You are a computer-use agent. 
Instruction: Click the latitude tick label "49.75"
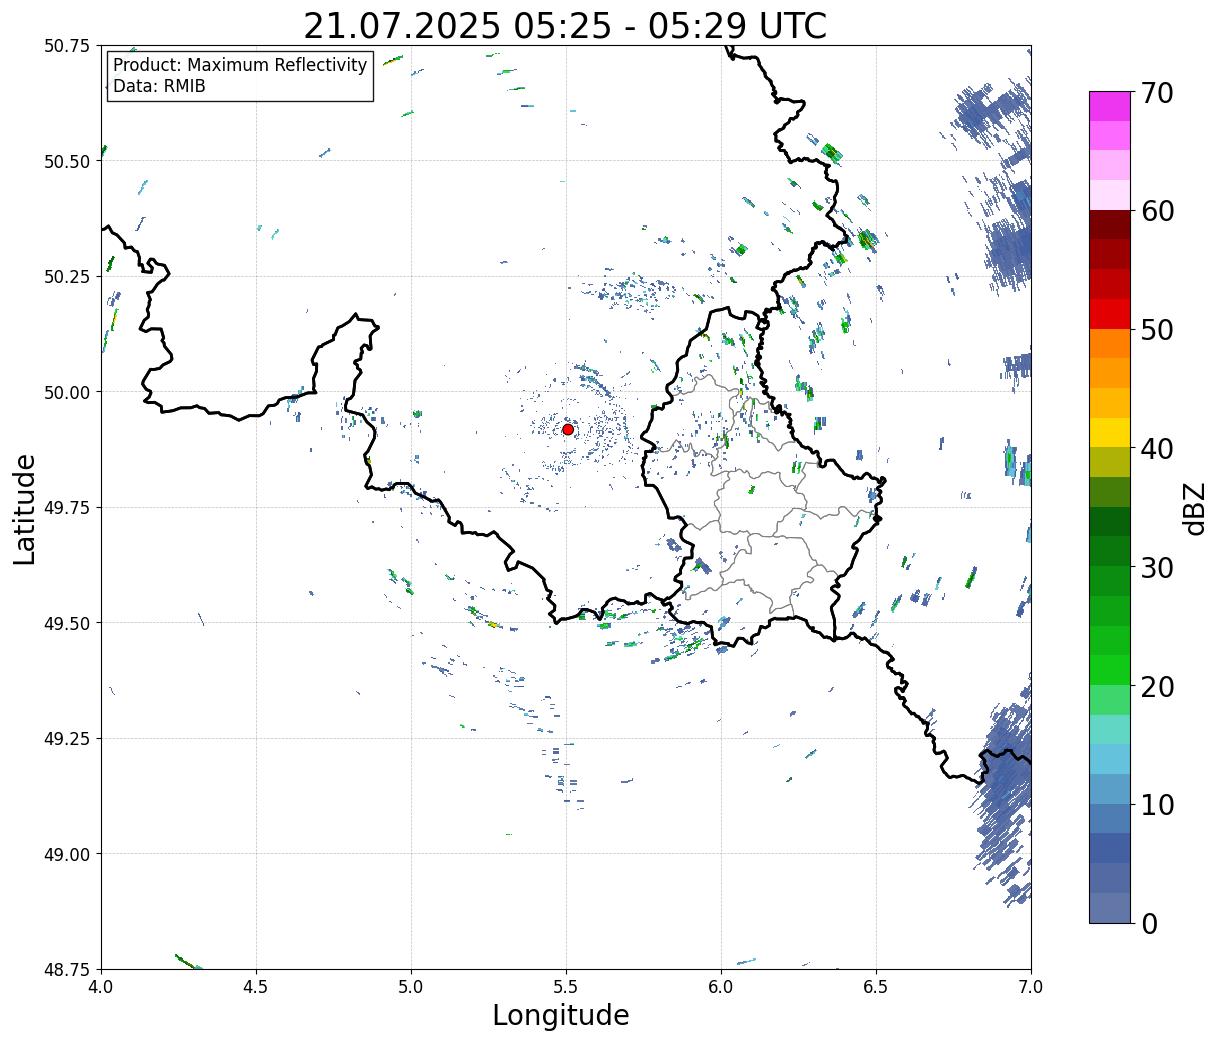tap(67, 508)
